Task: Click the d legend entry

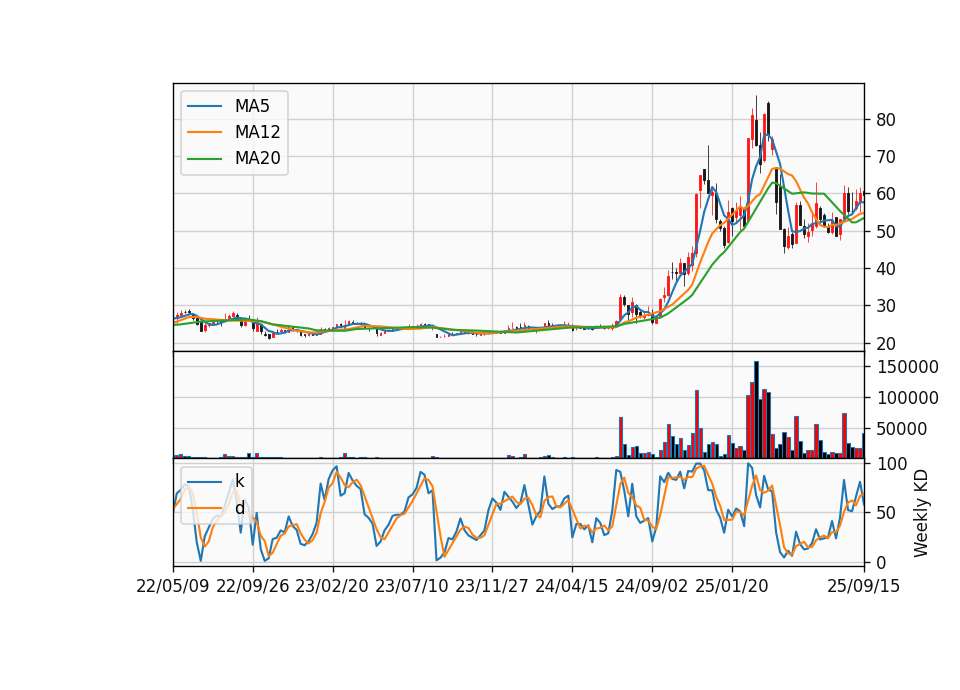Action: coord(216,508)
